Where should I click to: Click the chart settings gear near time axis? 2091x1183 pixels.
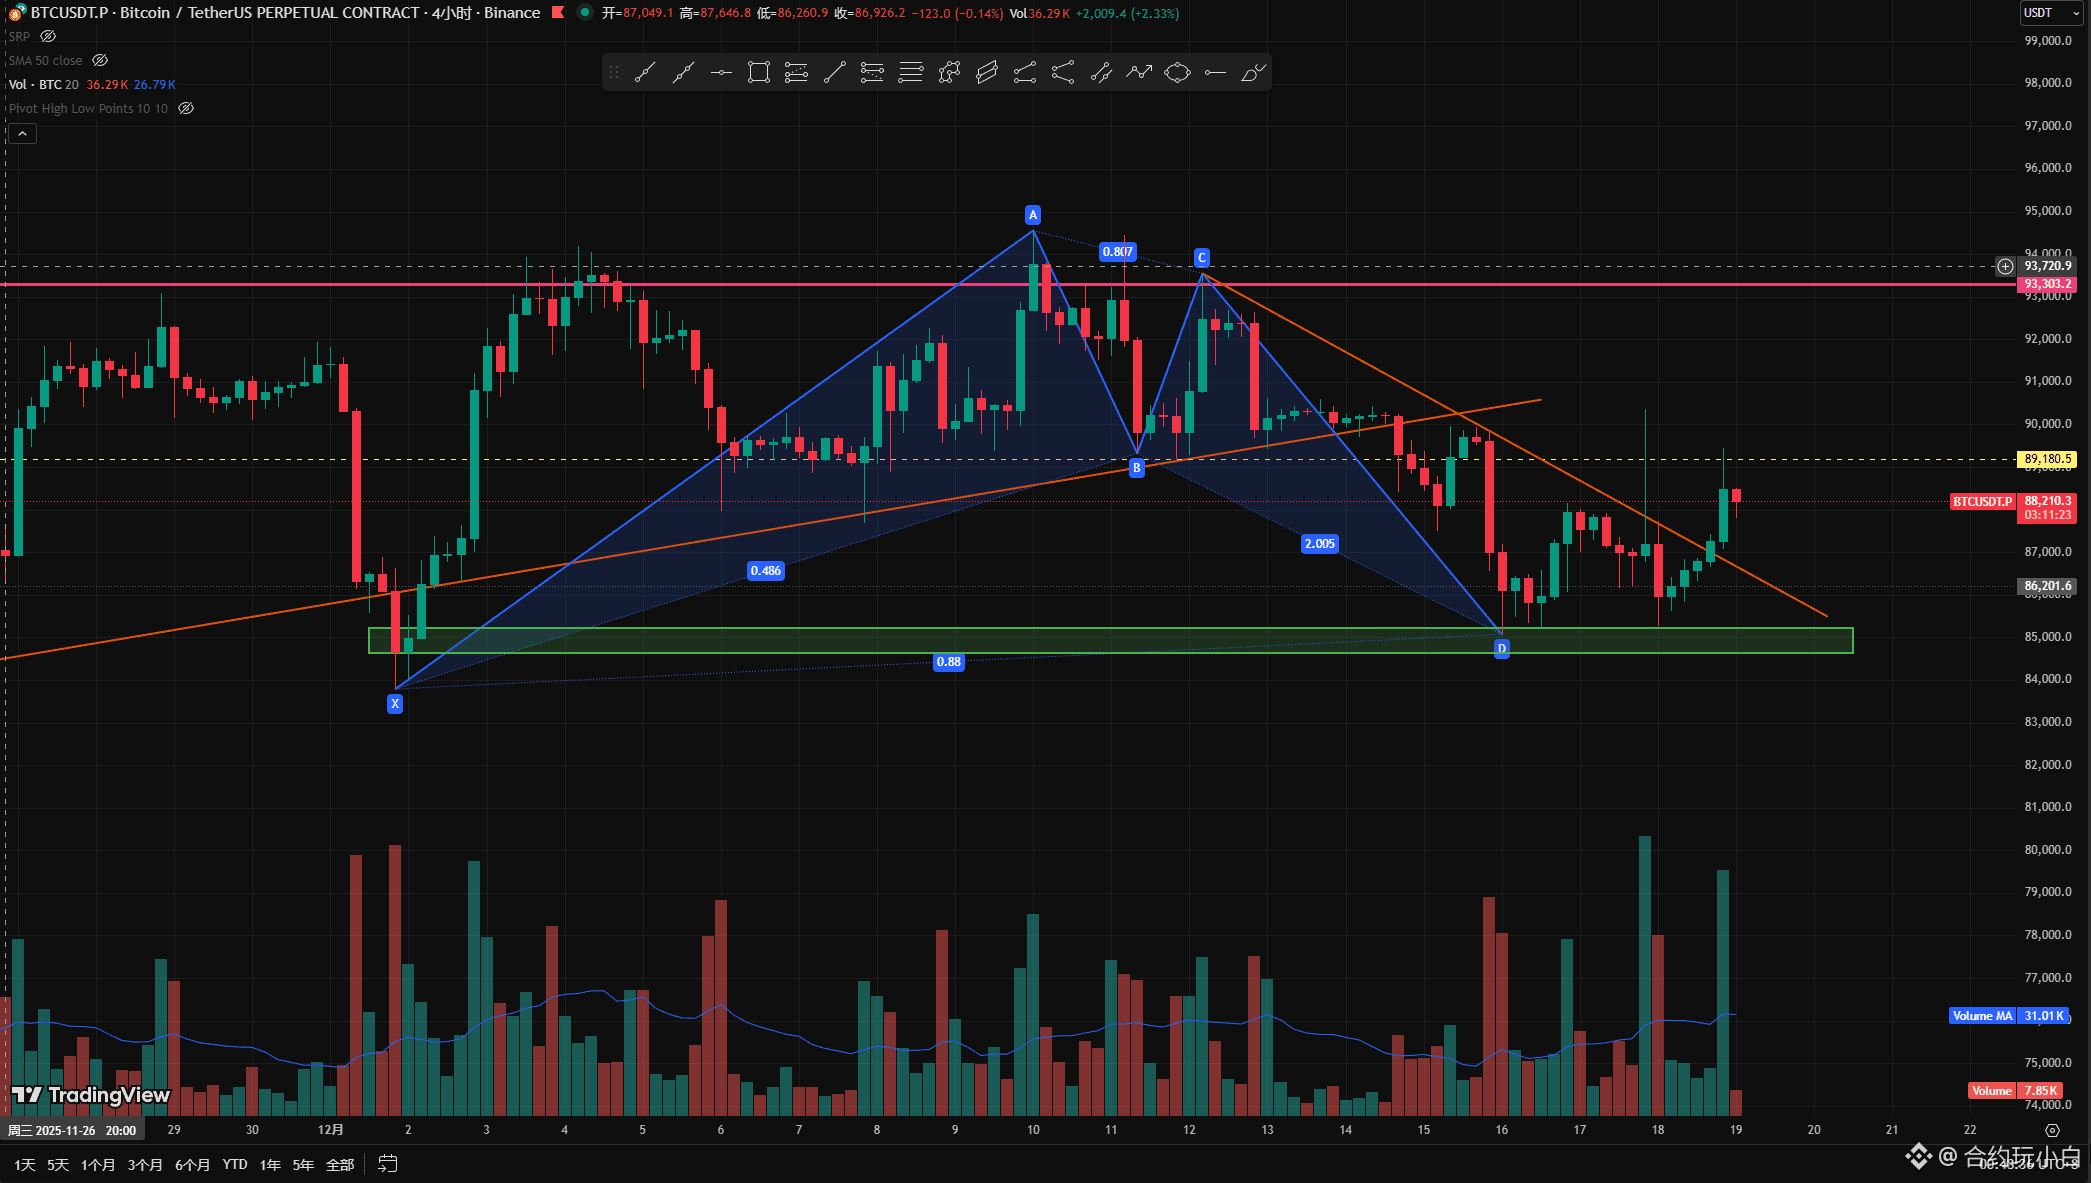[x=2053, y=1130]
